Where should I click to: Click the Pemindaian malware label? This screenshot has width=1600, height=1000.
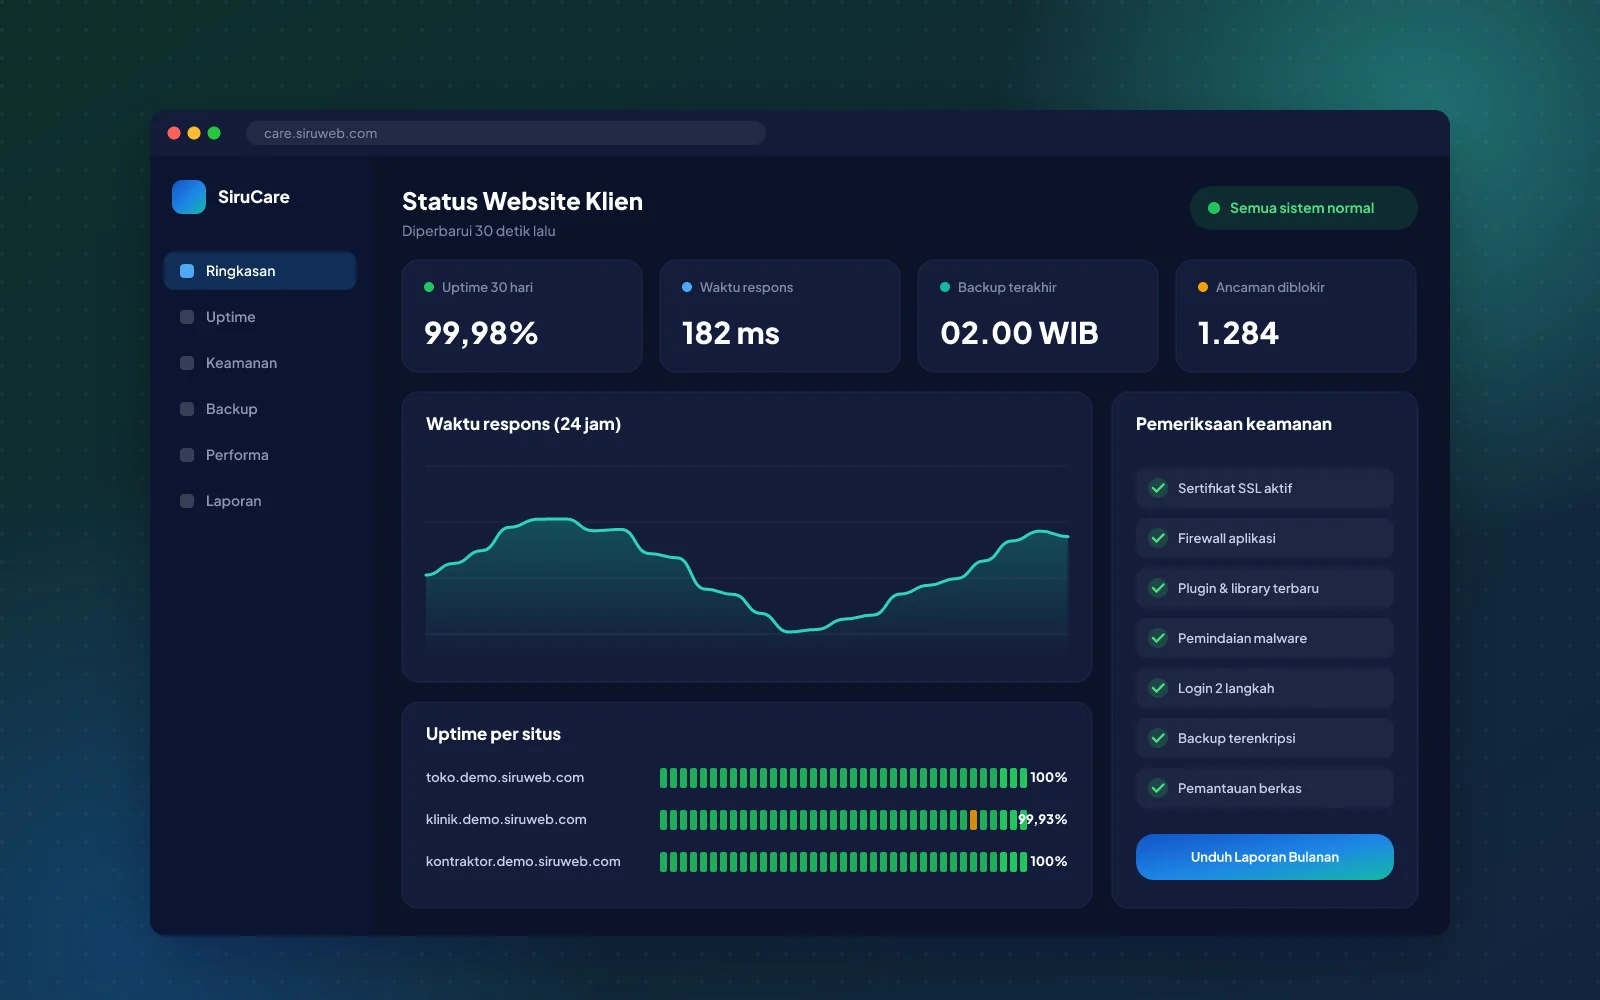(x=1242, y=638)
